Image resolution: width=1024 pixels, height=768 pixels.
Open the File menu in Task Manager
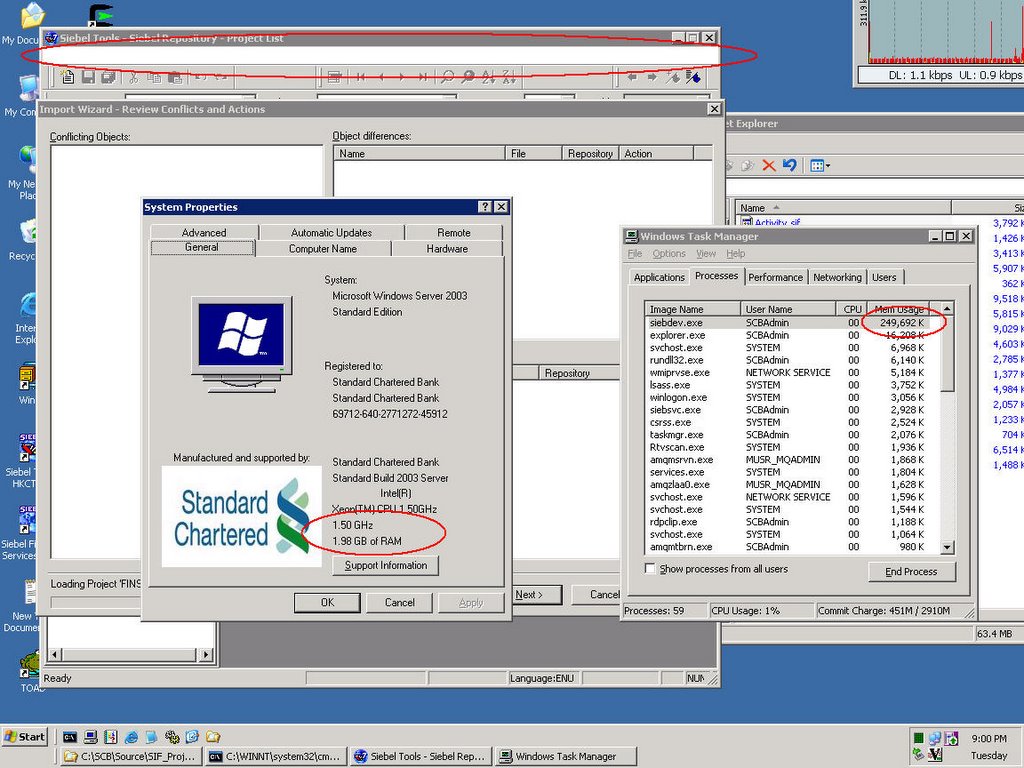(635, 253)
